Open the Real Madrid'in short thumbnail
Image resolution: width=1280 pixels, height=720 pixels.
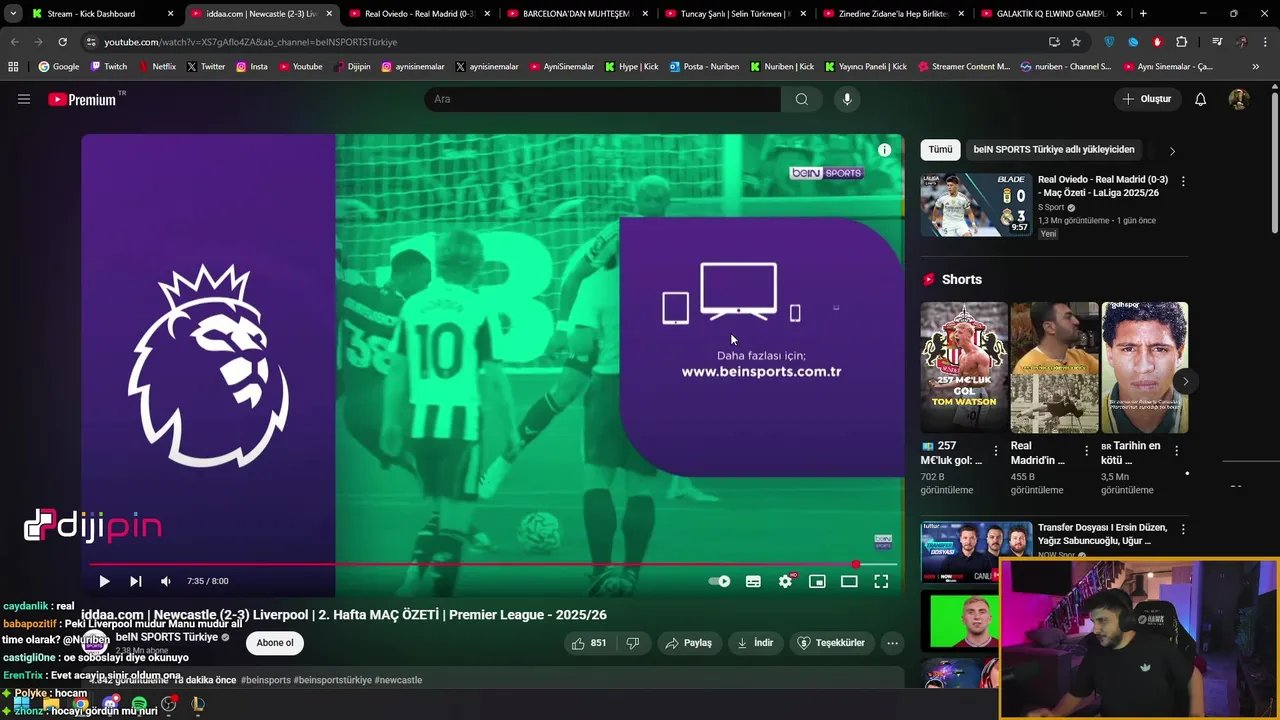point(1054,368)
